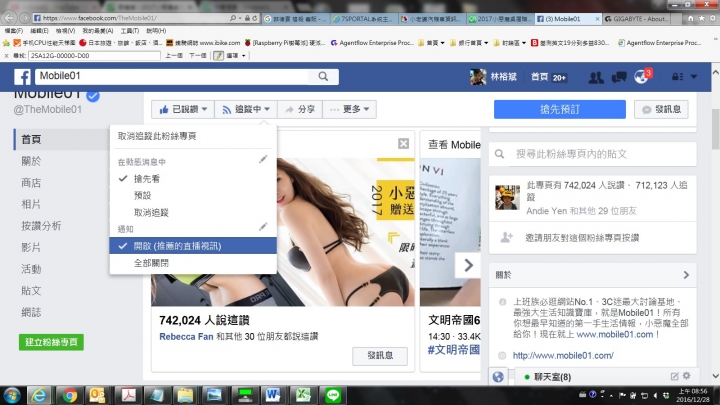Click 發訊息 button under likes card
Viewport: 720px width, 405px height.
coord(380,356)
